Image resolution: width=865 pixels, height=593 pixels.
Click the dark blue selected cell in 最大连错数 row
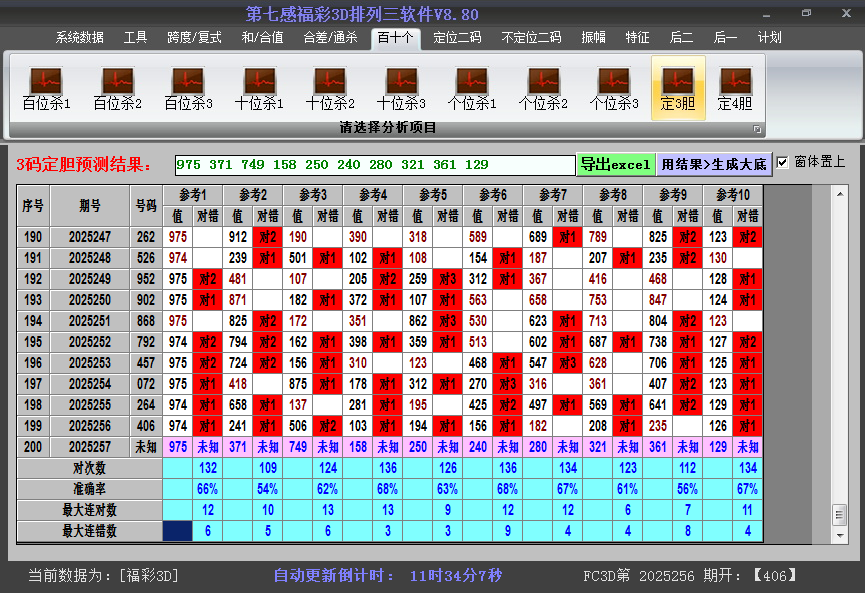pos(178,531)
